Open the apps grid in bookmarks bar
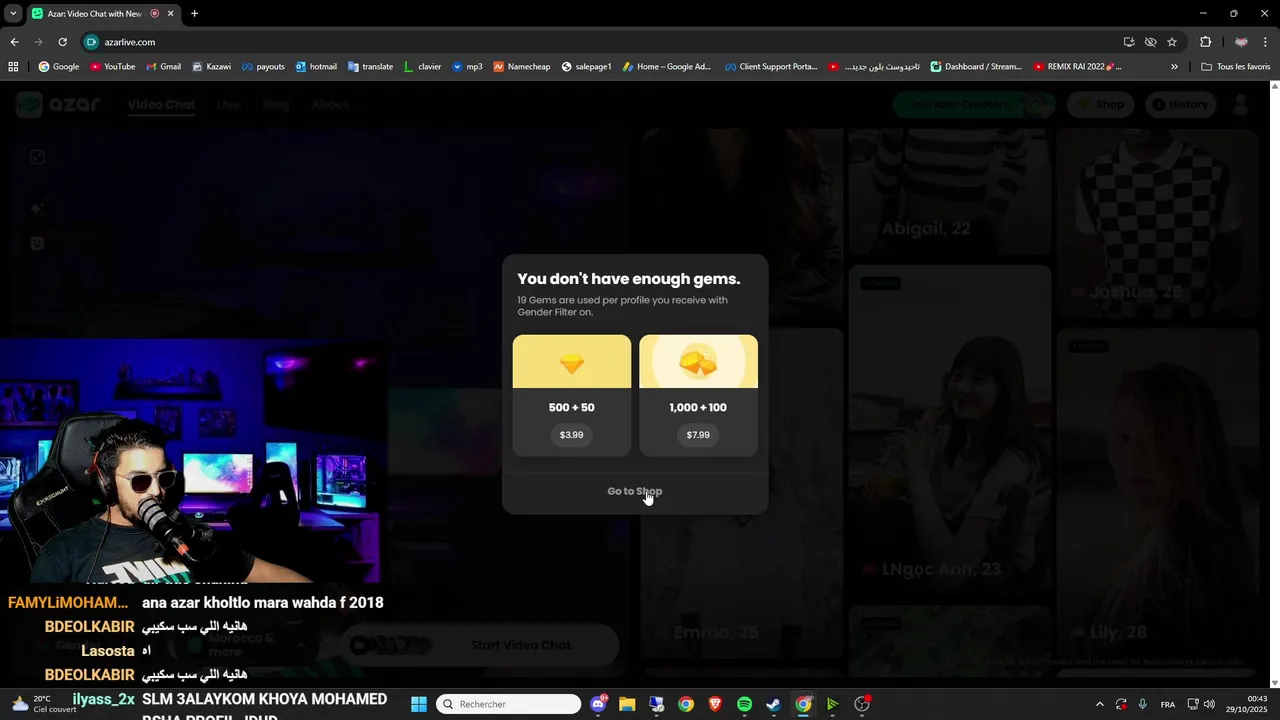The width and height of the screenshot is (1280, 720). pyautogui.click(x=13, y=67)
